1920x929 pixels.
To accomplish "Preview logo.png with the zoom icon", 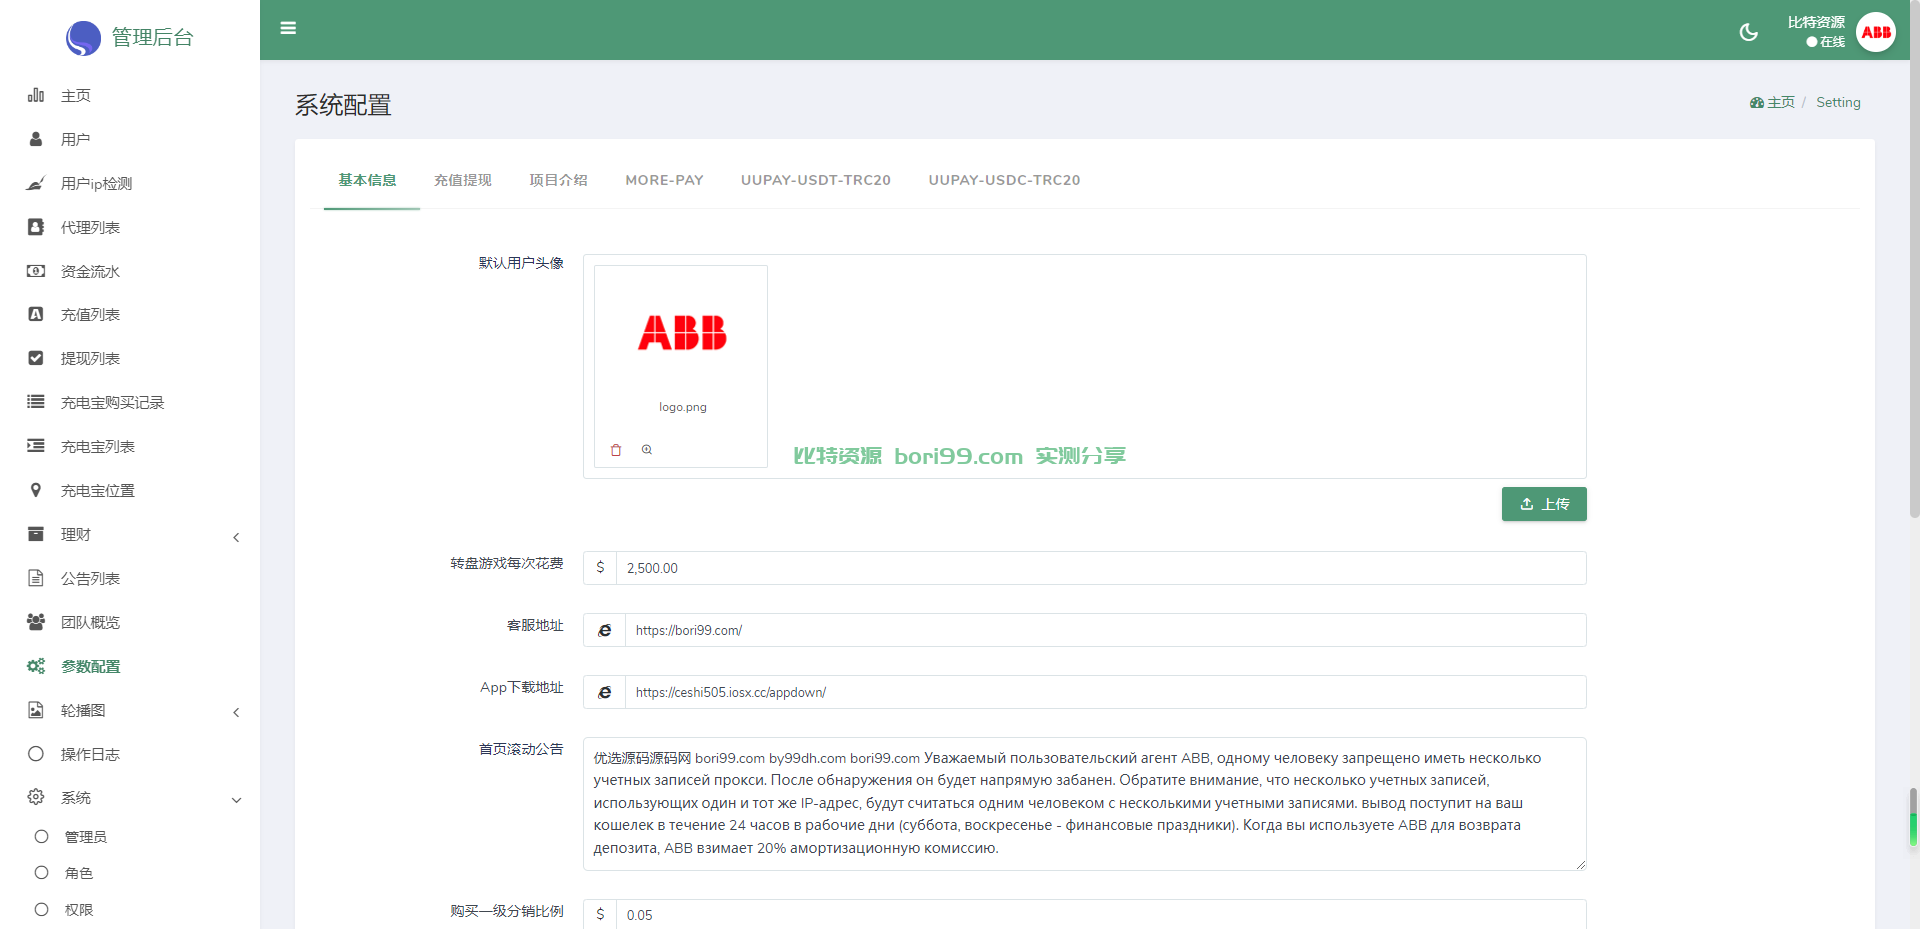I will (x=647, y=450).
